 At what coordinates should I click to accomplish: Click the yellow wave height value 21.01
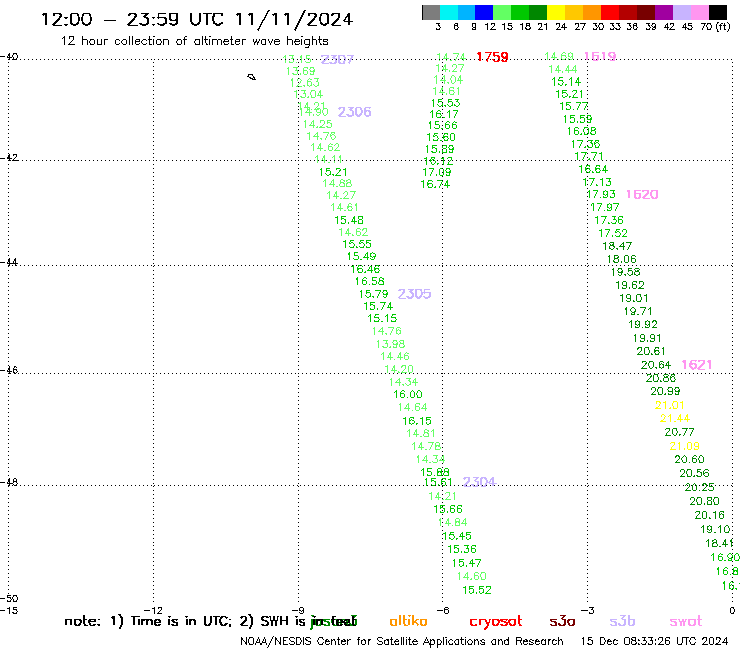[669, 405]
